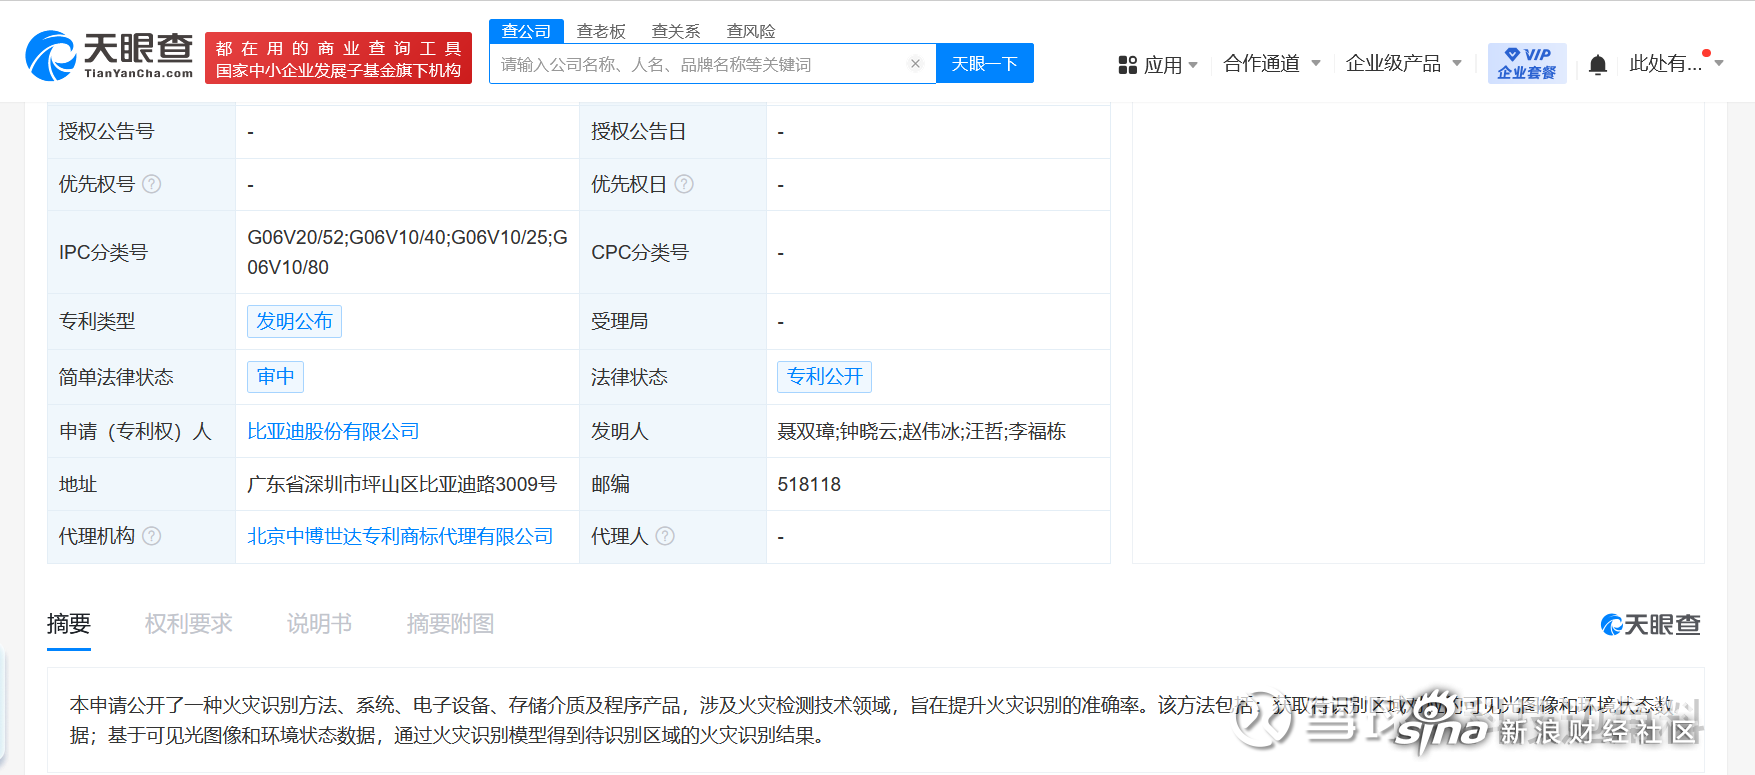Click the 授权公告号 label cell

141,131
